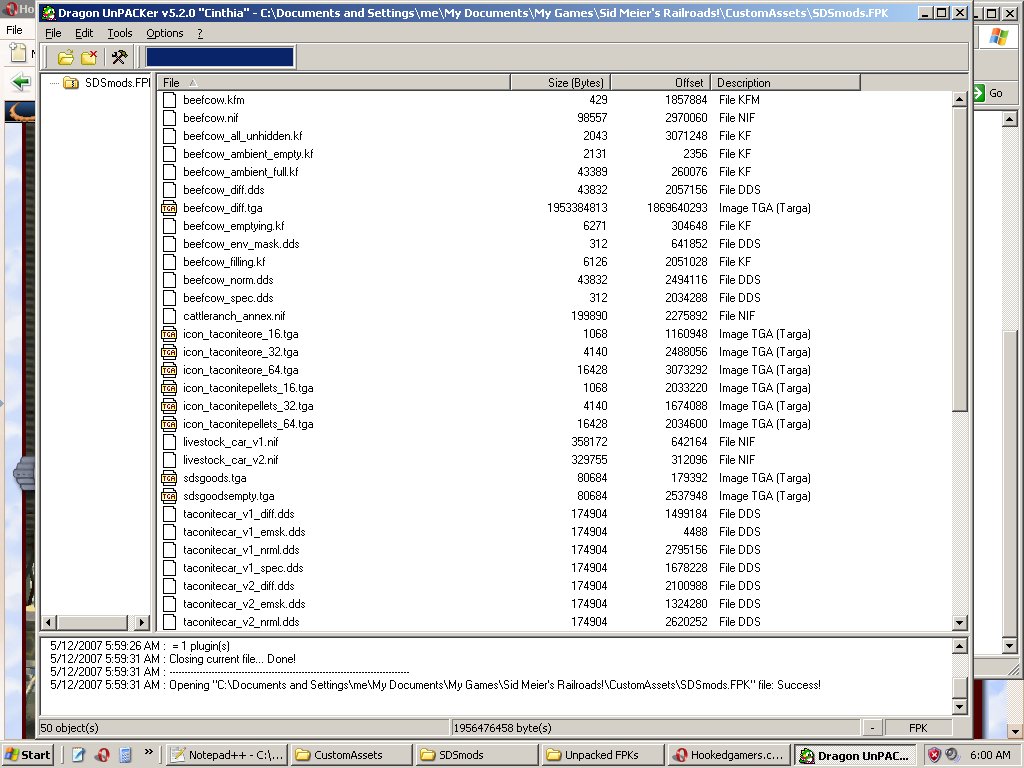
Task: Select SDSmods.FPK tree item
Action: click(x=118, y=83)
